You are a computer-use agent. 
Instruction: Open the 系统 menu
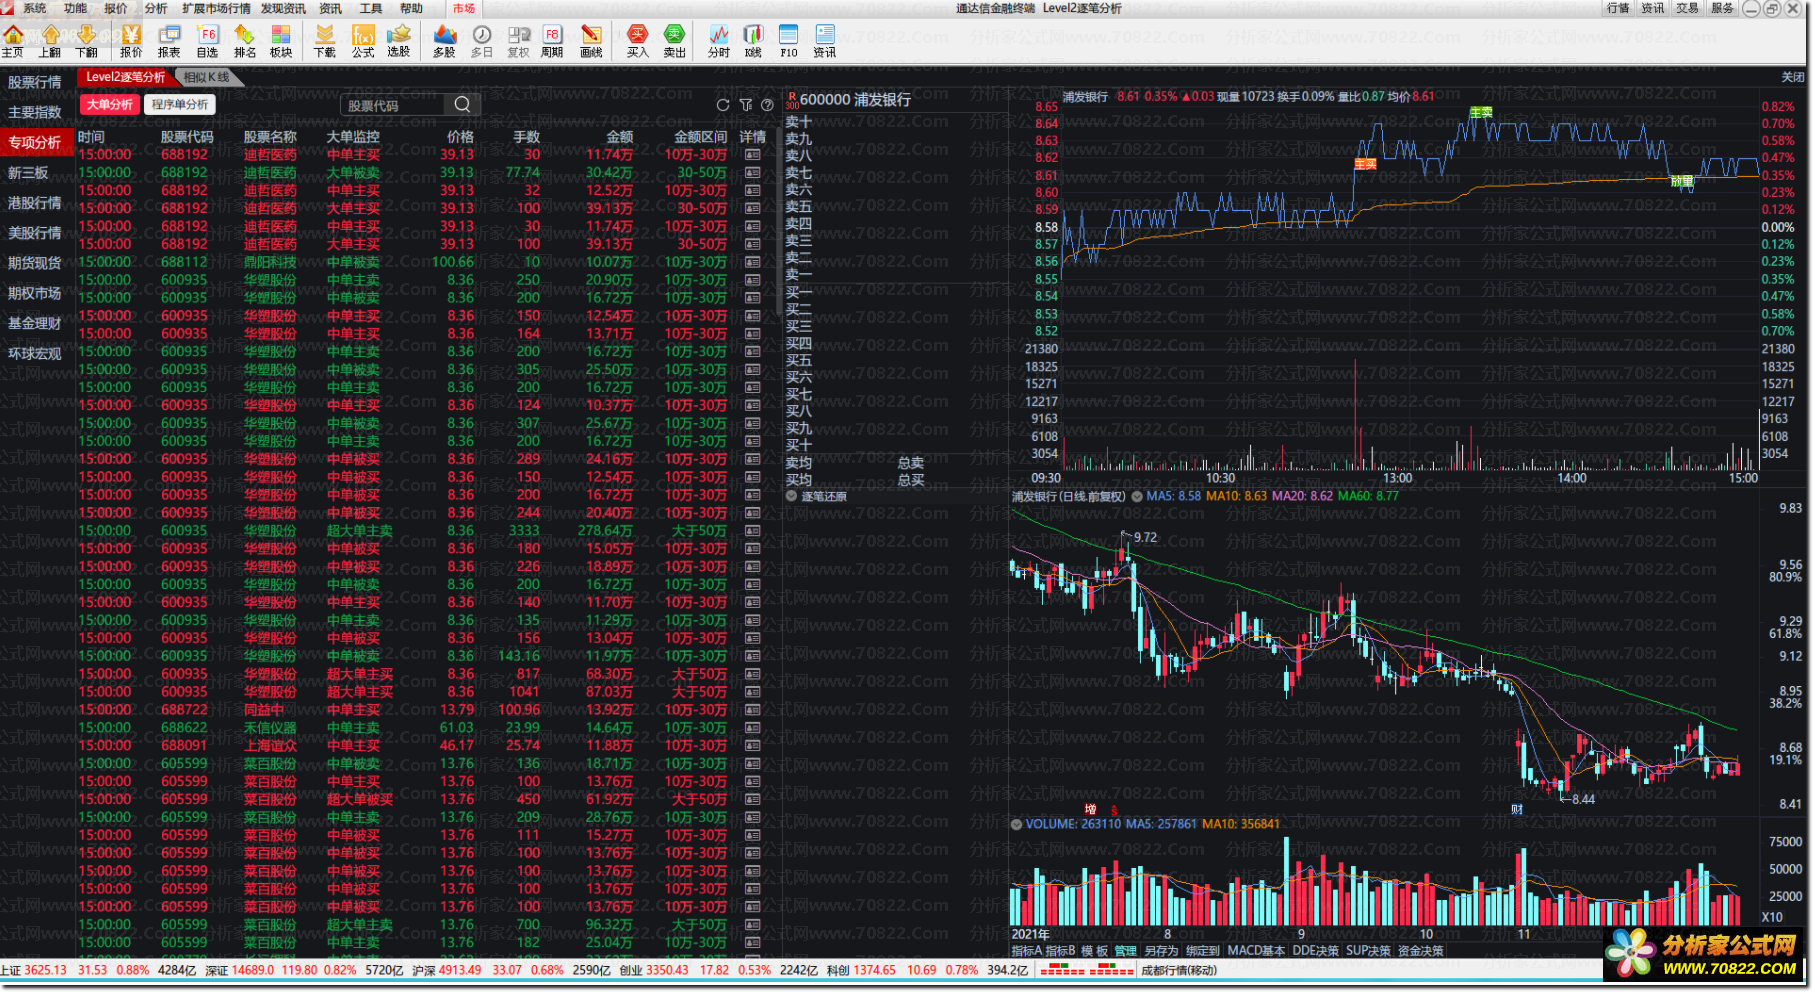pos(35,8)
